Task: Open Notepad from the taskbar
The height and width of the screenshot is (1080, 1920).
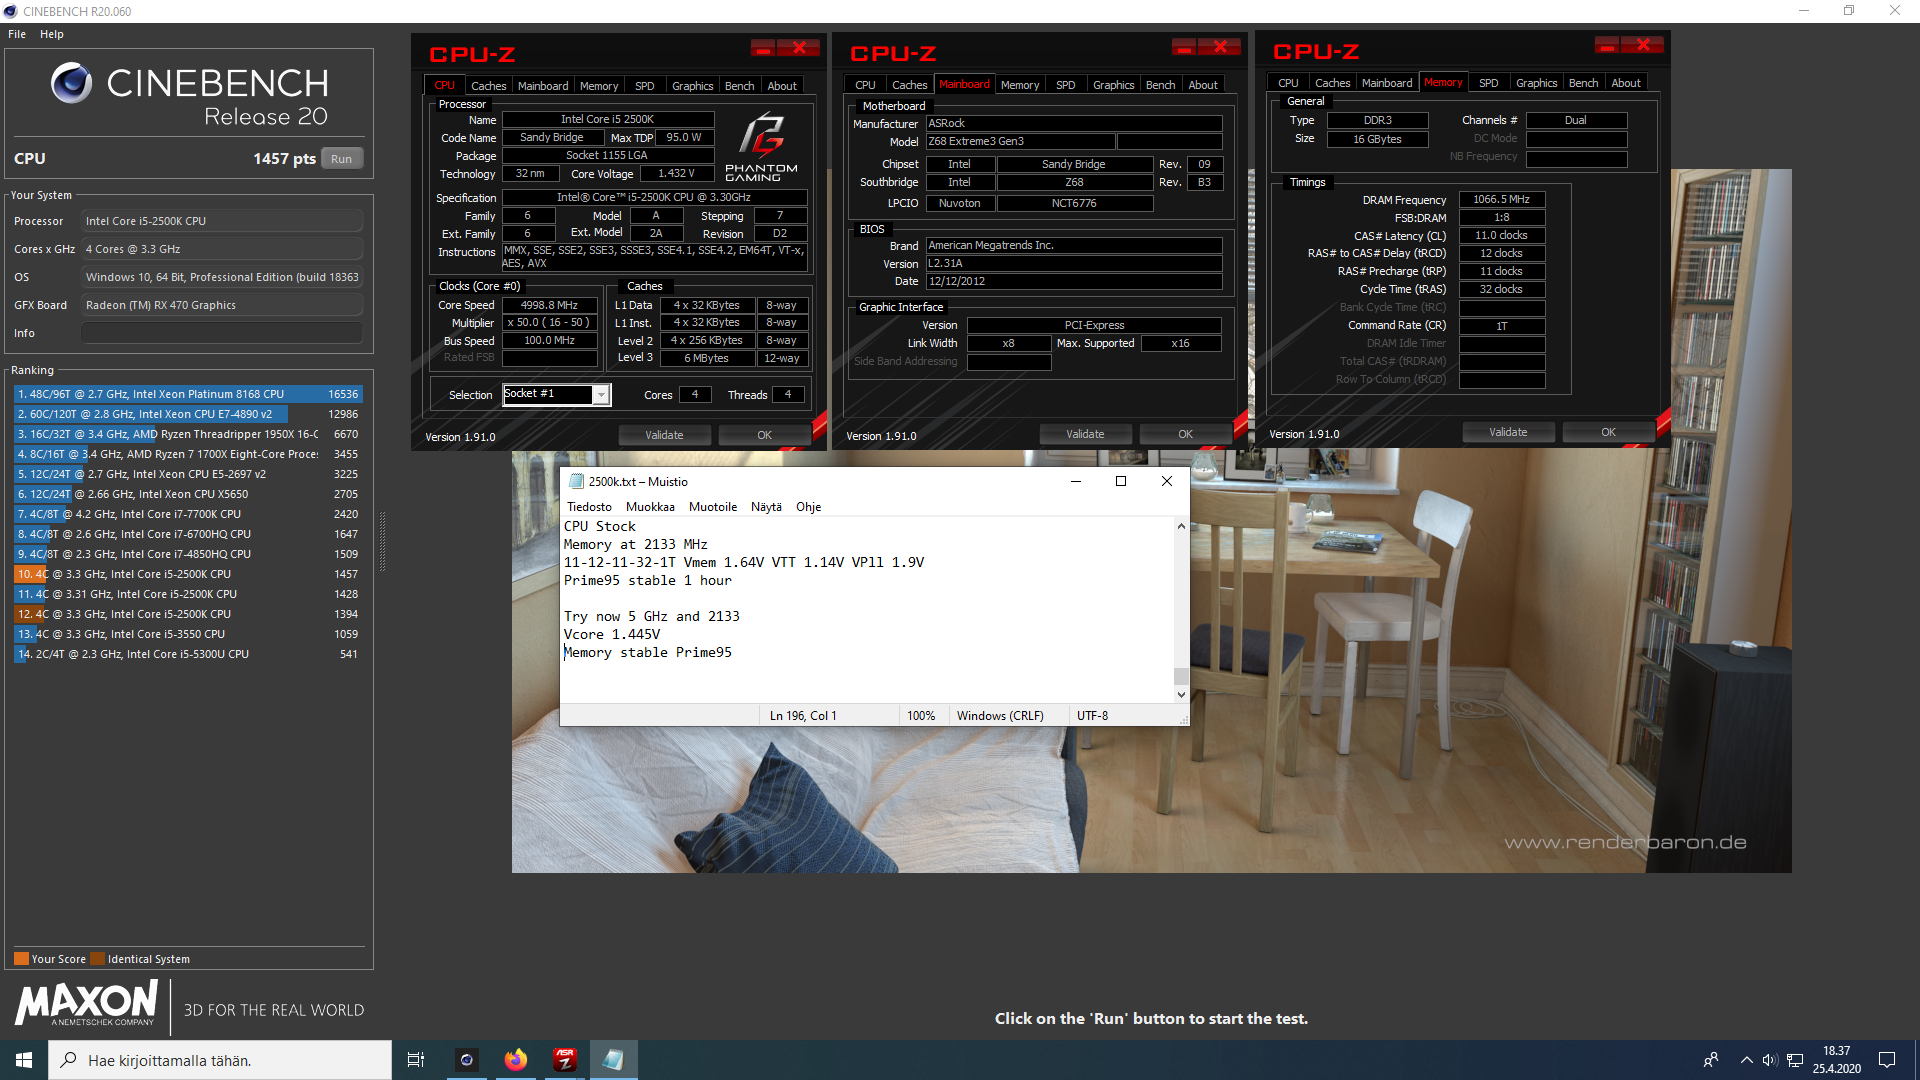Action: coord(613,1060)
